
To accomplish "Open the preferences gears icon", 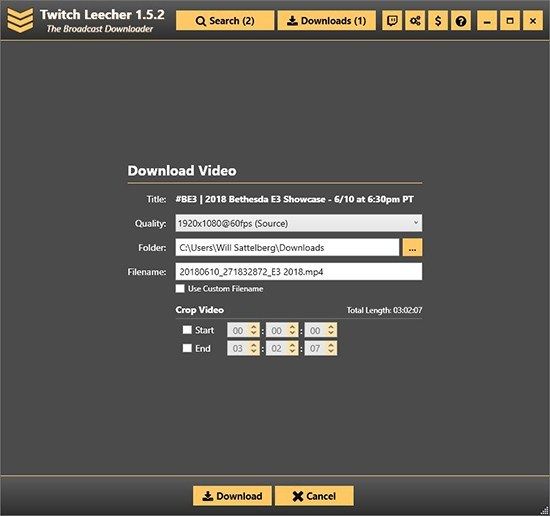I will [x=415, y=21].
